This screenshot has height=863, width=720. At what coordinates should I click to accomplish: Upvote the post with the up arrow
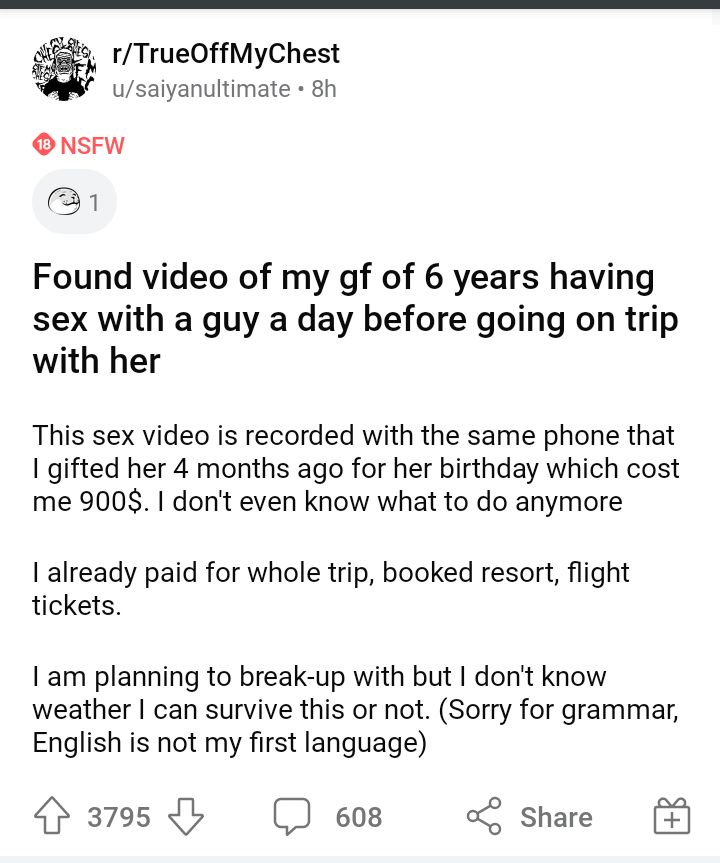pyautogui.click(x=52, y=816)
